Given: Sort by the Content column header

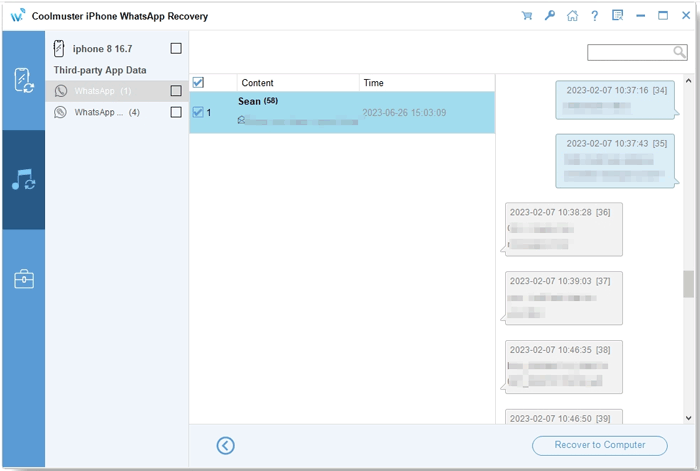Looking at the screenshot, I should click(298, 83).
